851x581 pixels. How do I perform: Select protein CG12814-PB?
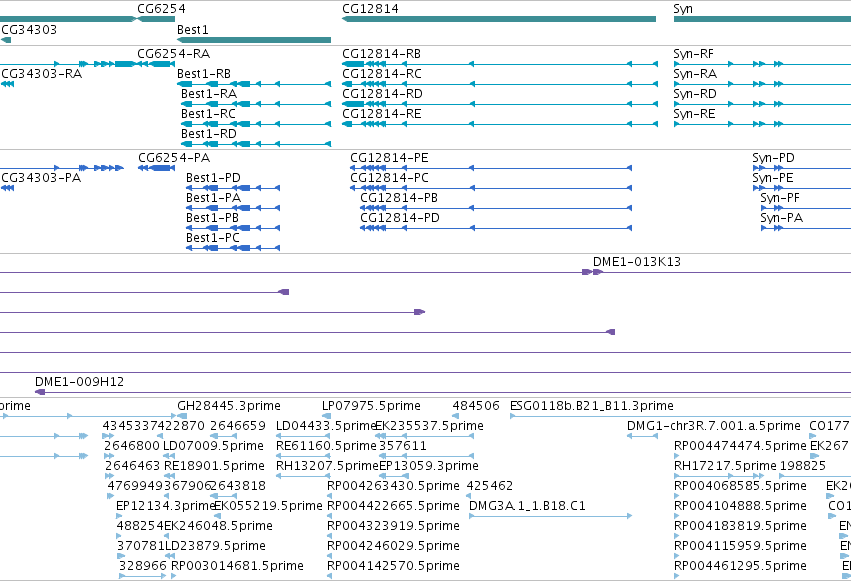tap(399, 198)
